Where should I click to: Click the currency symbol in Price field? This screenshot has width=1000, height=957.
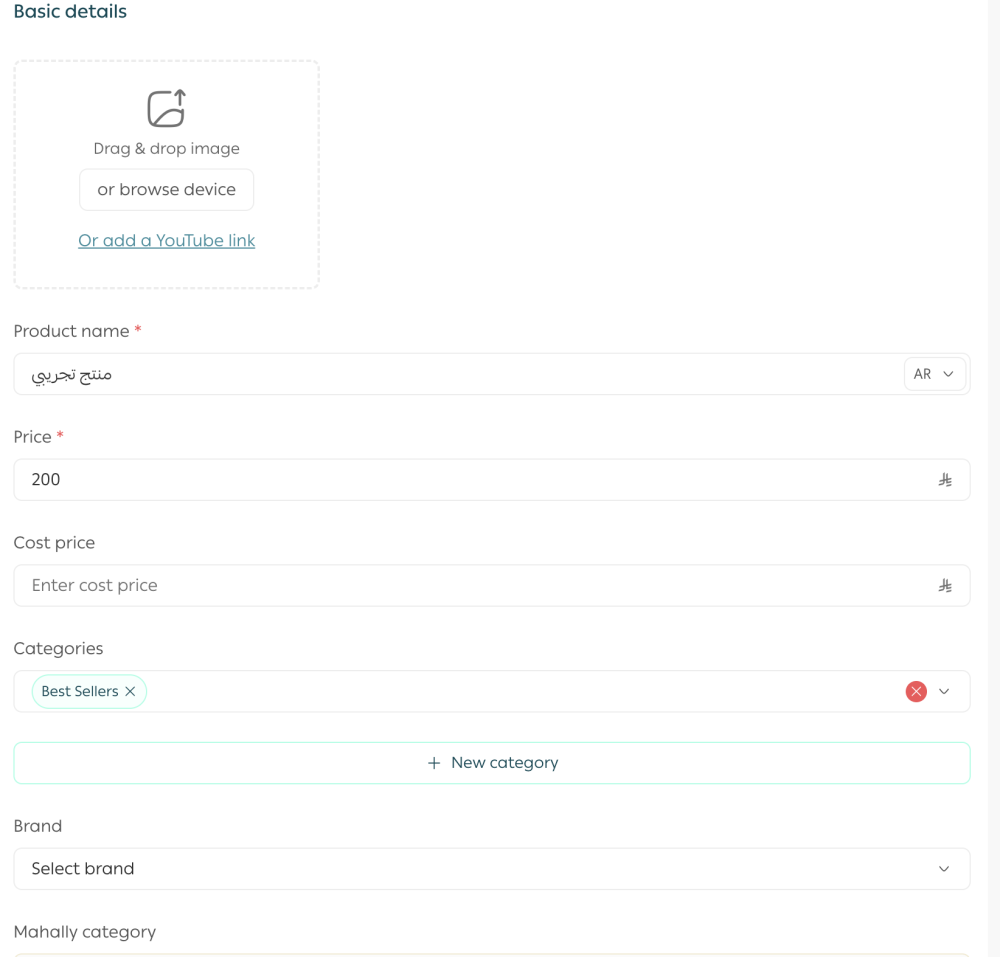(x=944, y=480)
